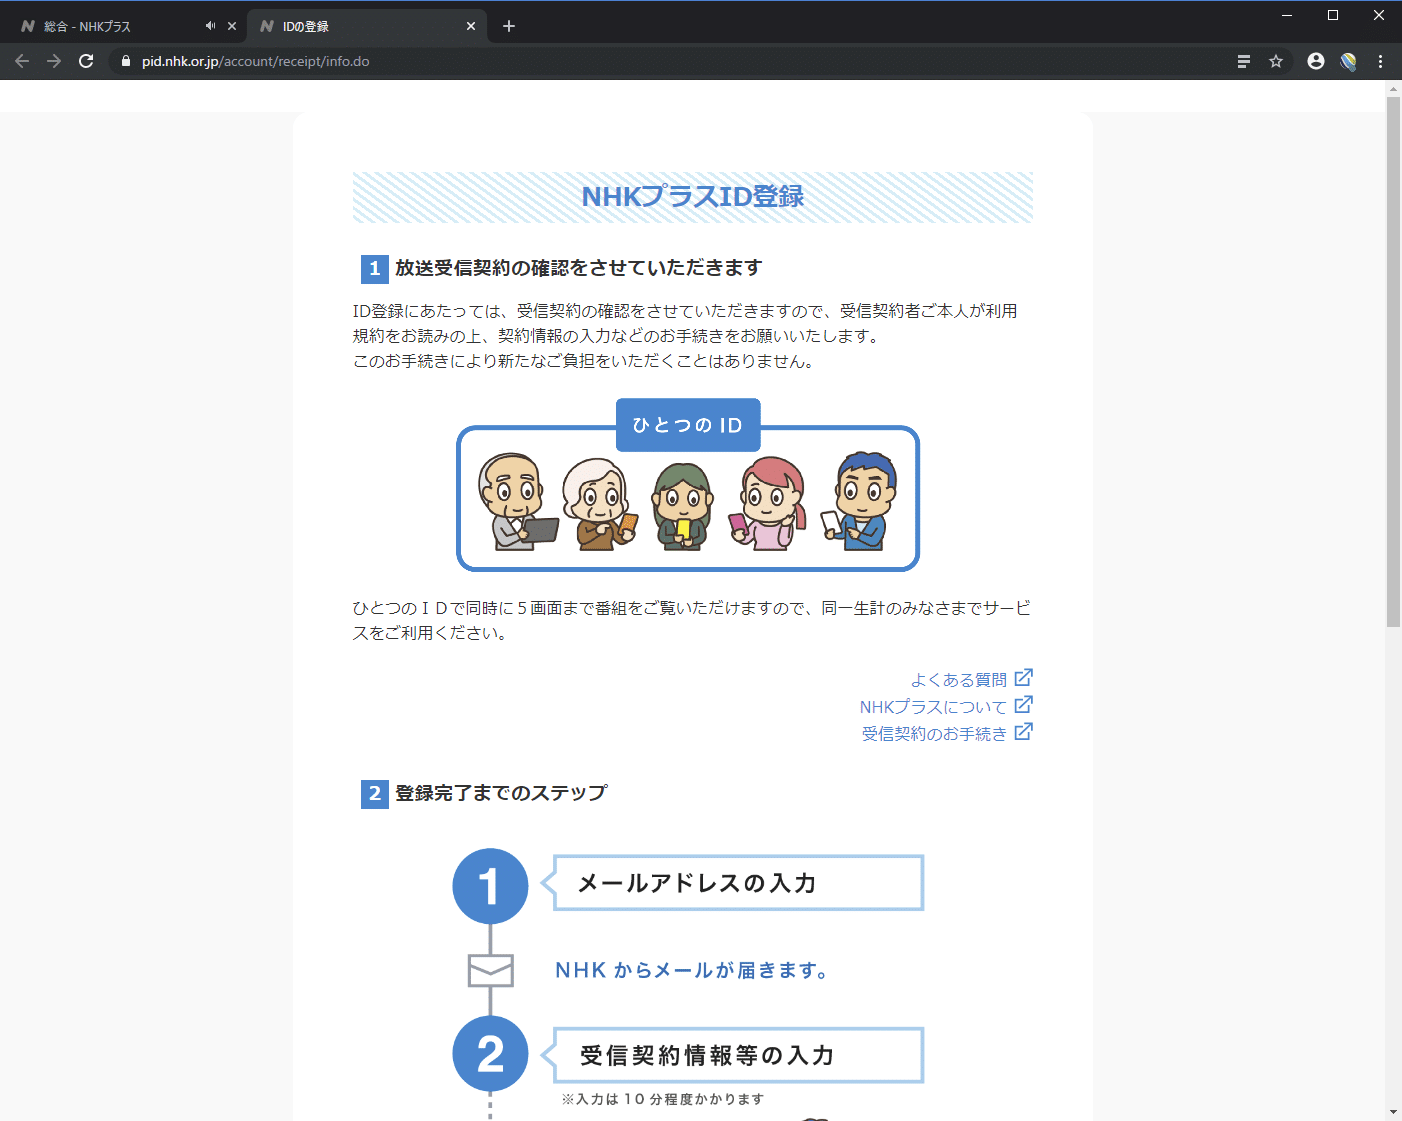Click the page vertical scrollbar thumb

pos(1393,362)
